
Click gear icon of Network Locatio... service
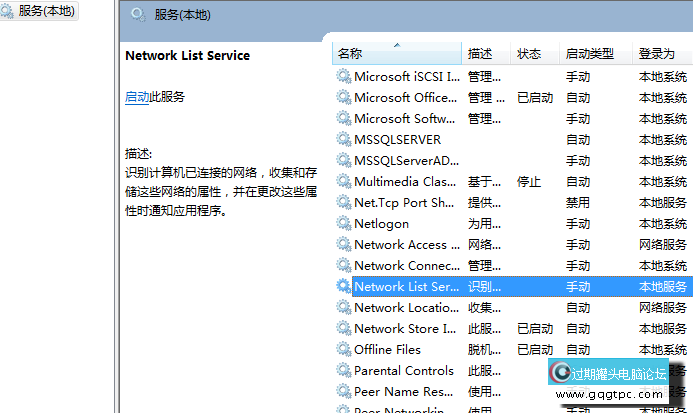point(343,307)
